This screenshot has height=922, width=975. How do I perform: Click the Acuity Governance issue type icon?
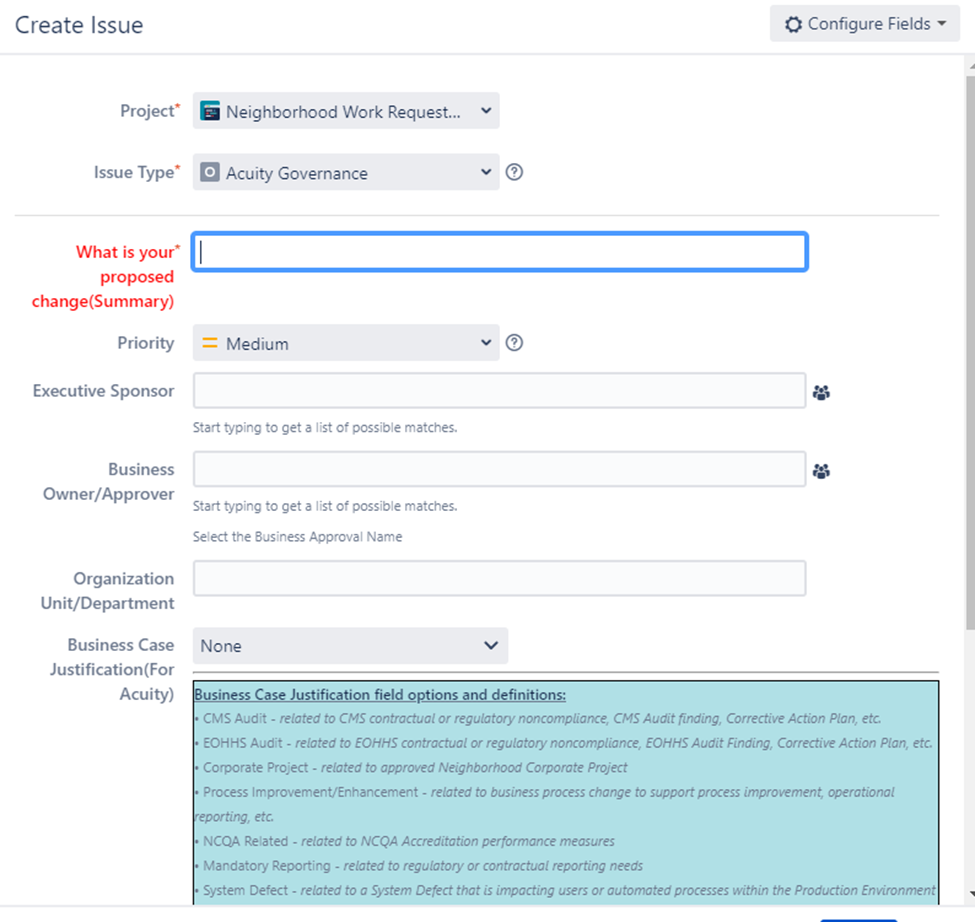coord(210,172)
